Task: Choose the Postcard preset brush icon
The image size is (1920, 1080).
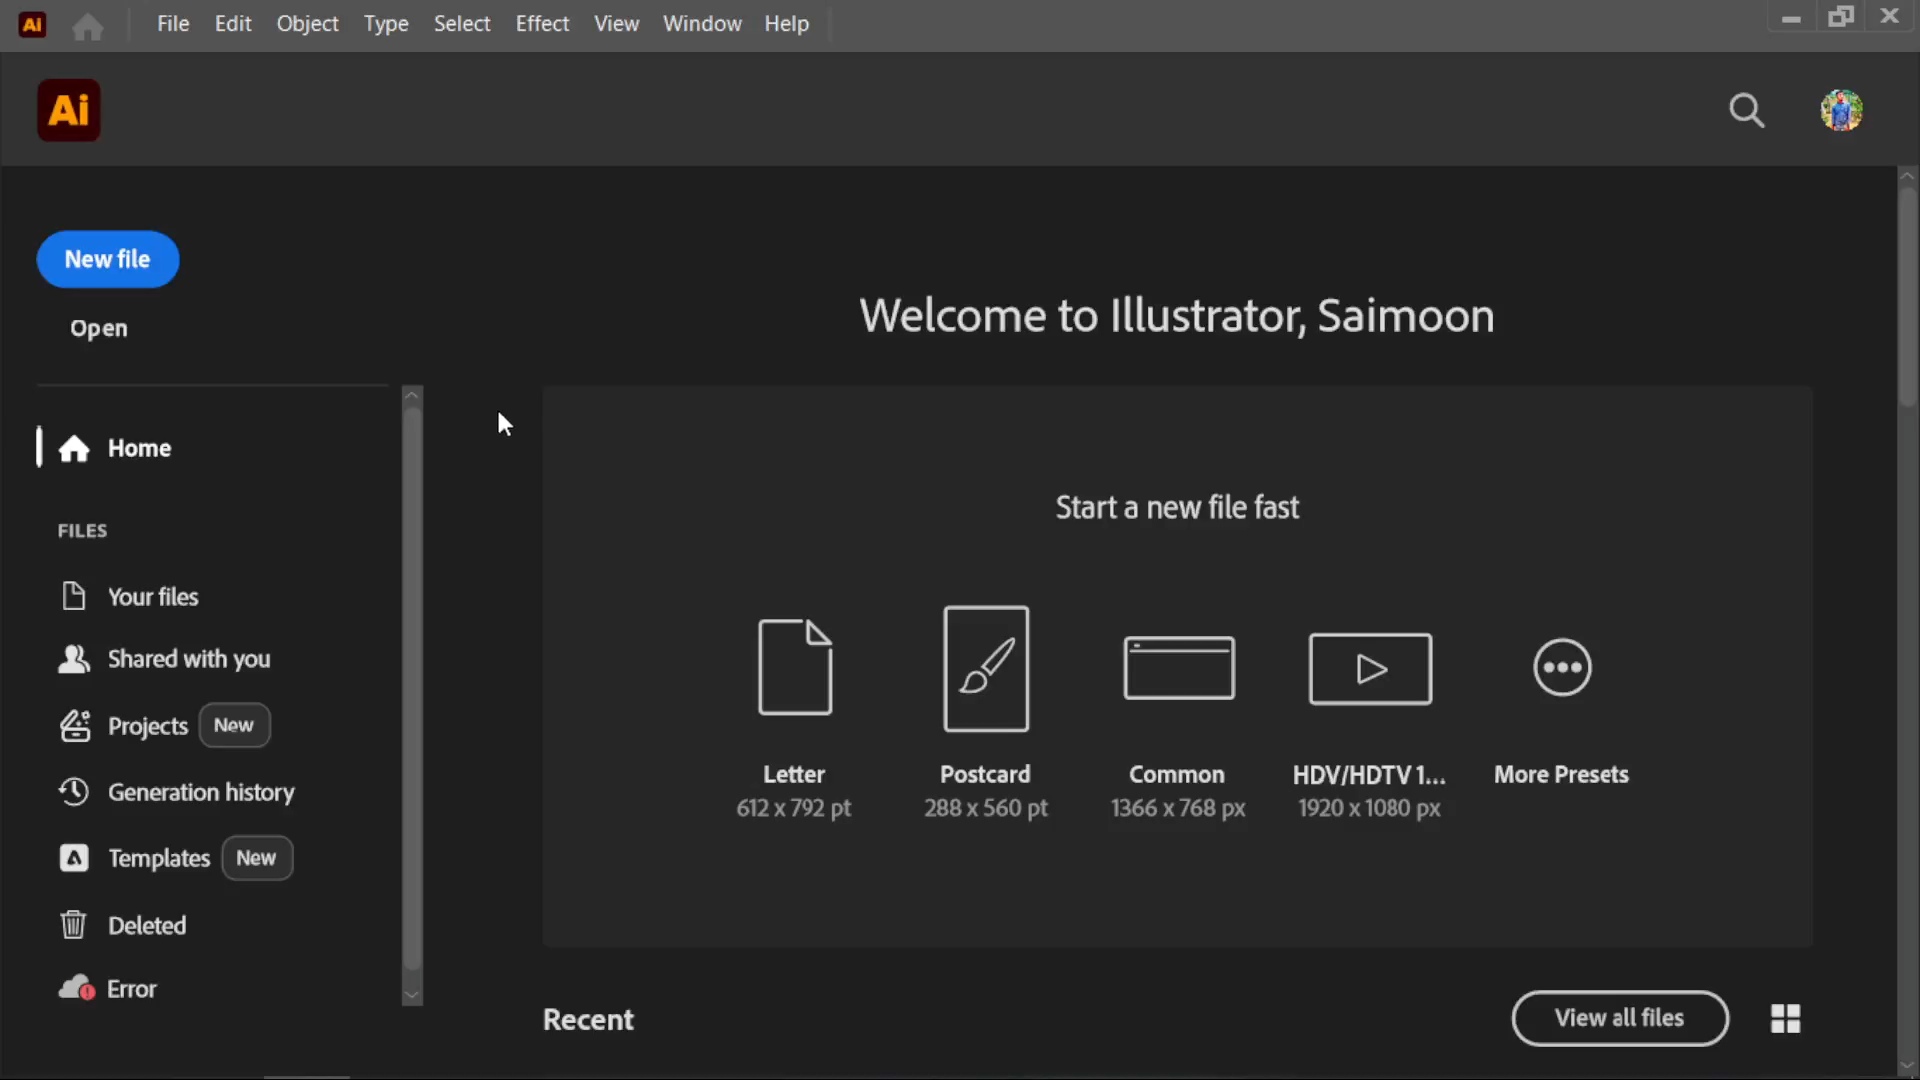Action: [x=986, y=669]
